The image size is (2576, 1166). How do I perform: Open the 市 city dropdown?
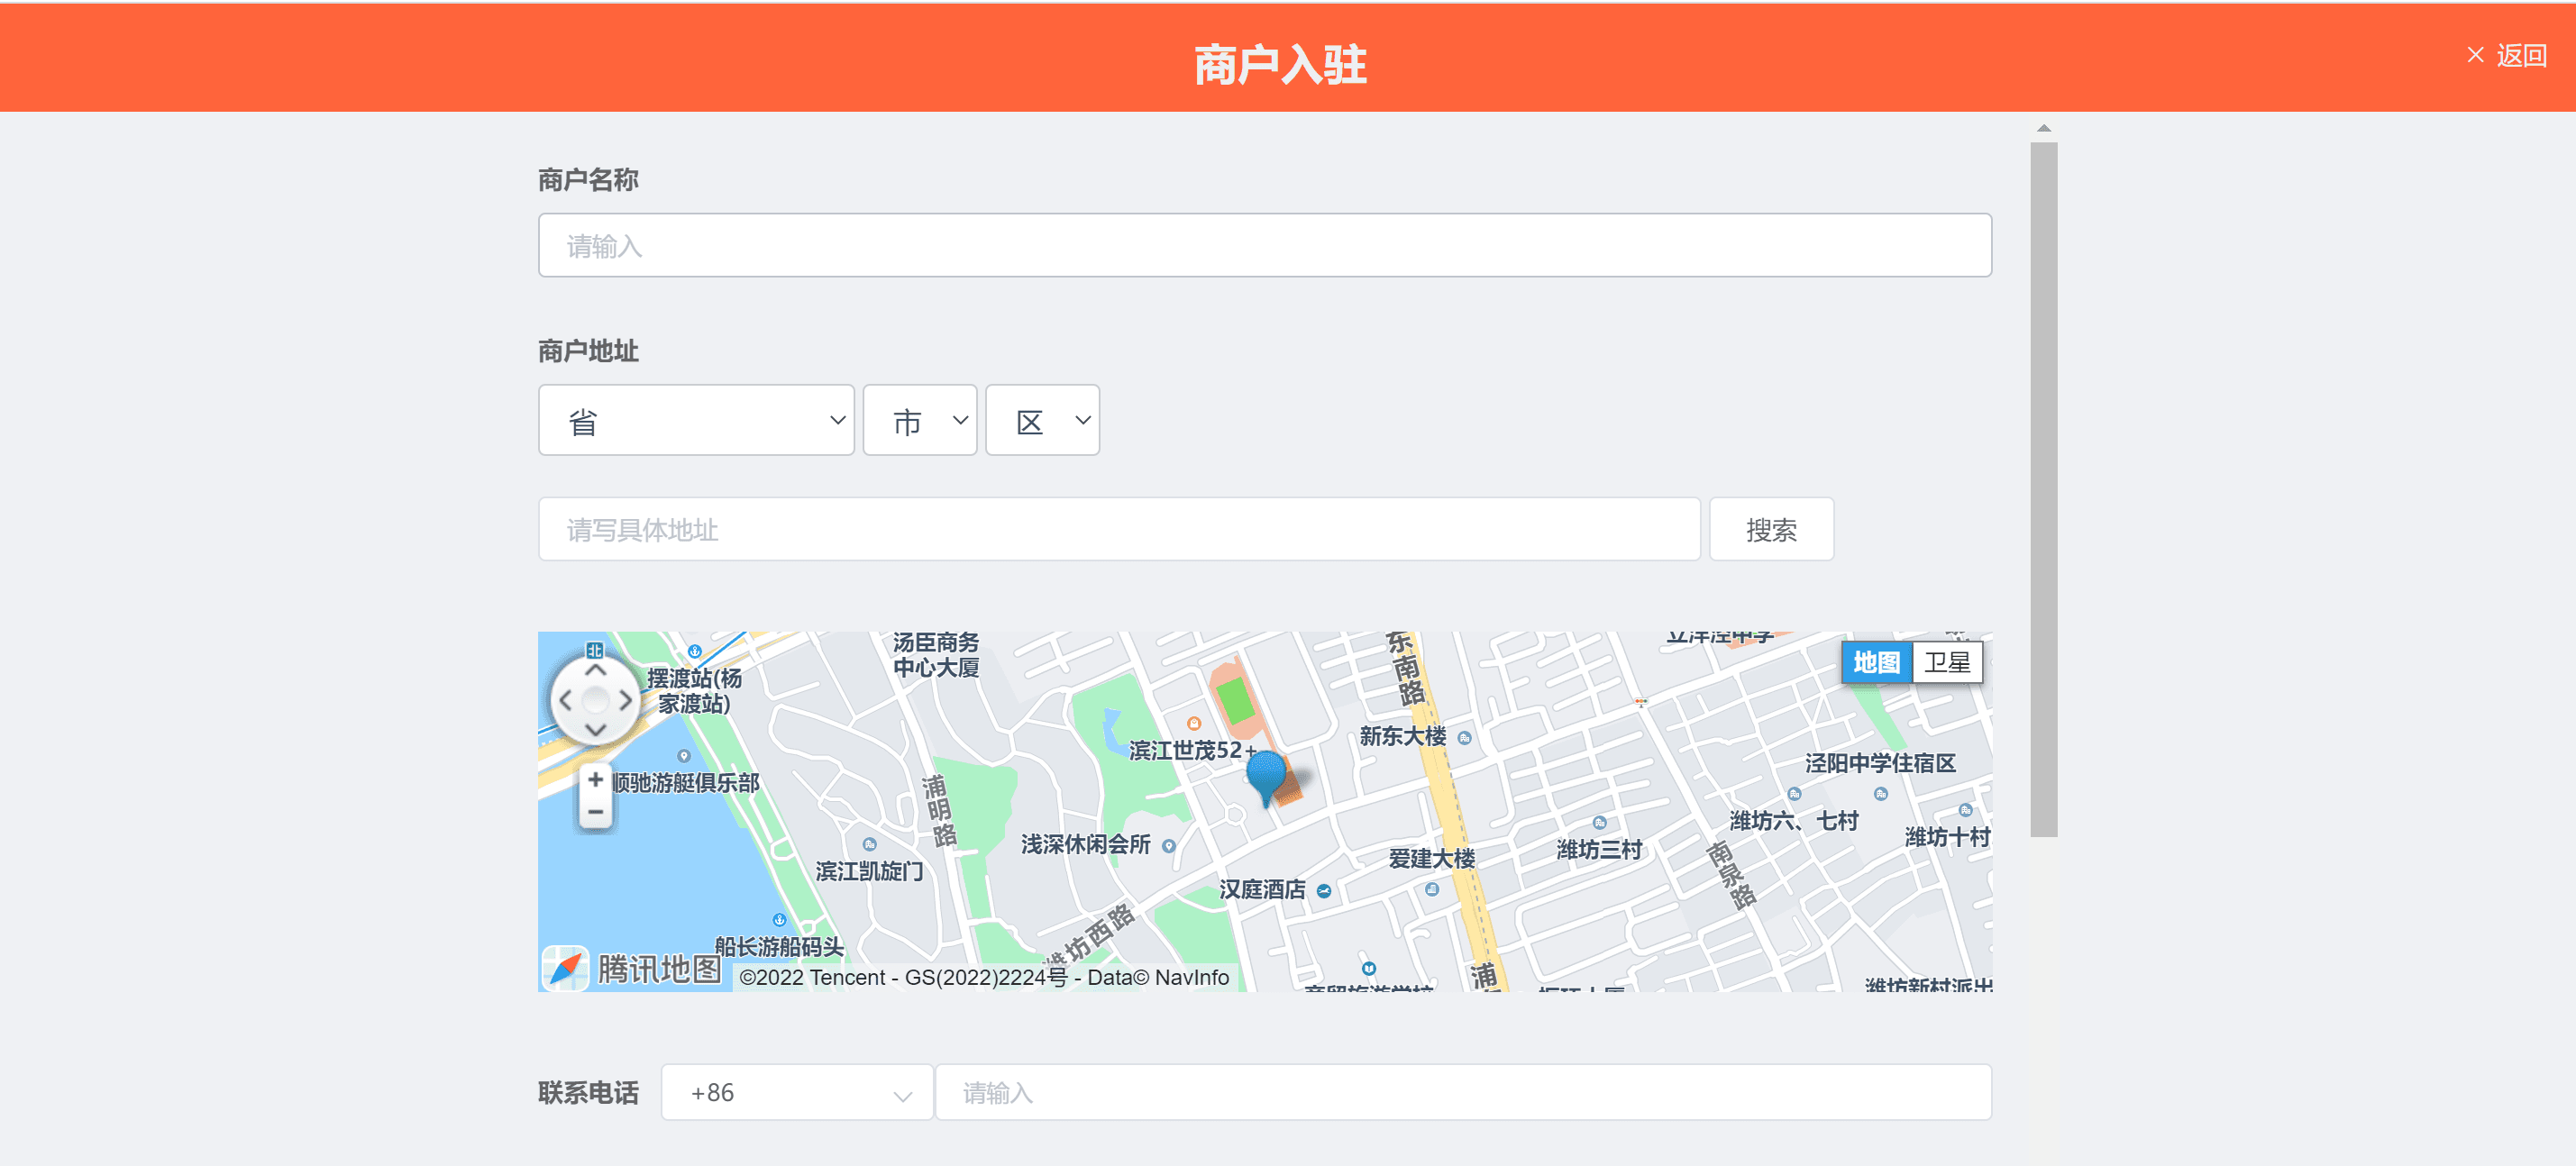pos(920,420)
